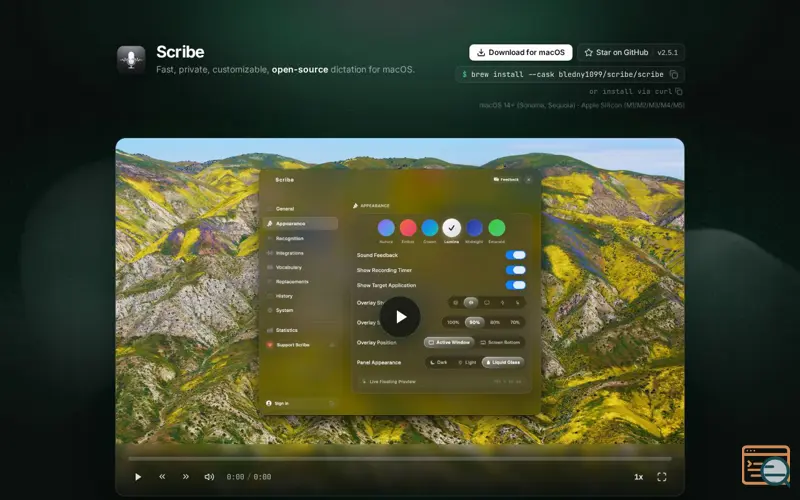Open Vocabulary in the Scribe preview sidebar

point(288,267)
